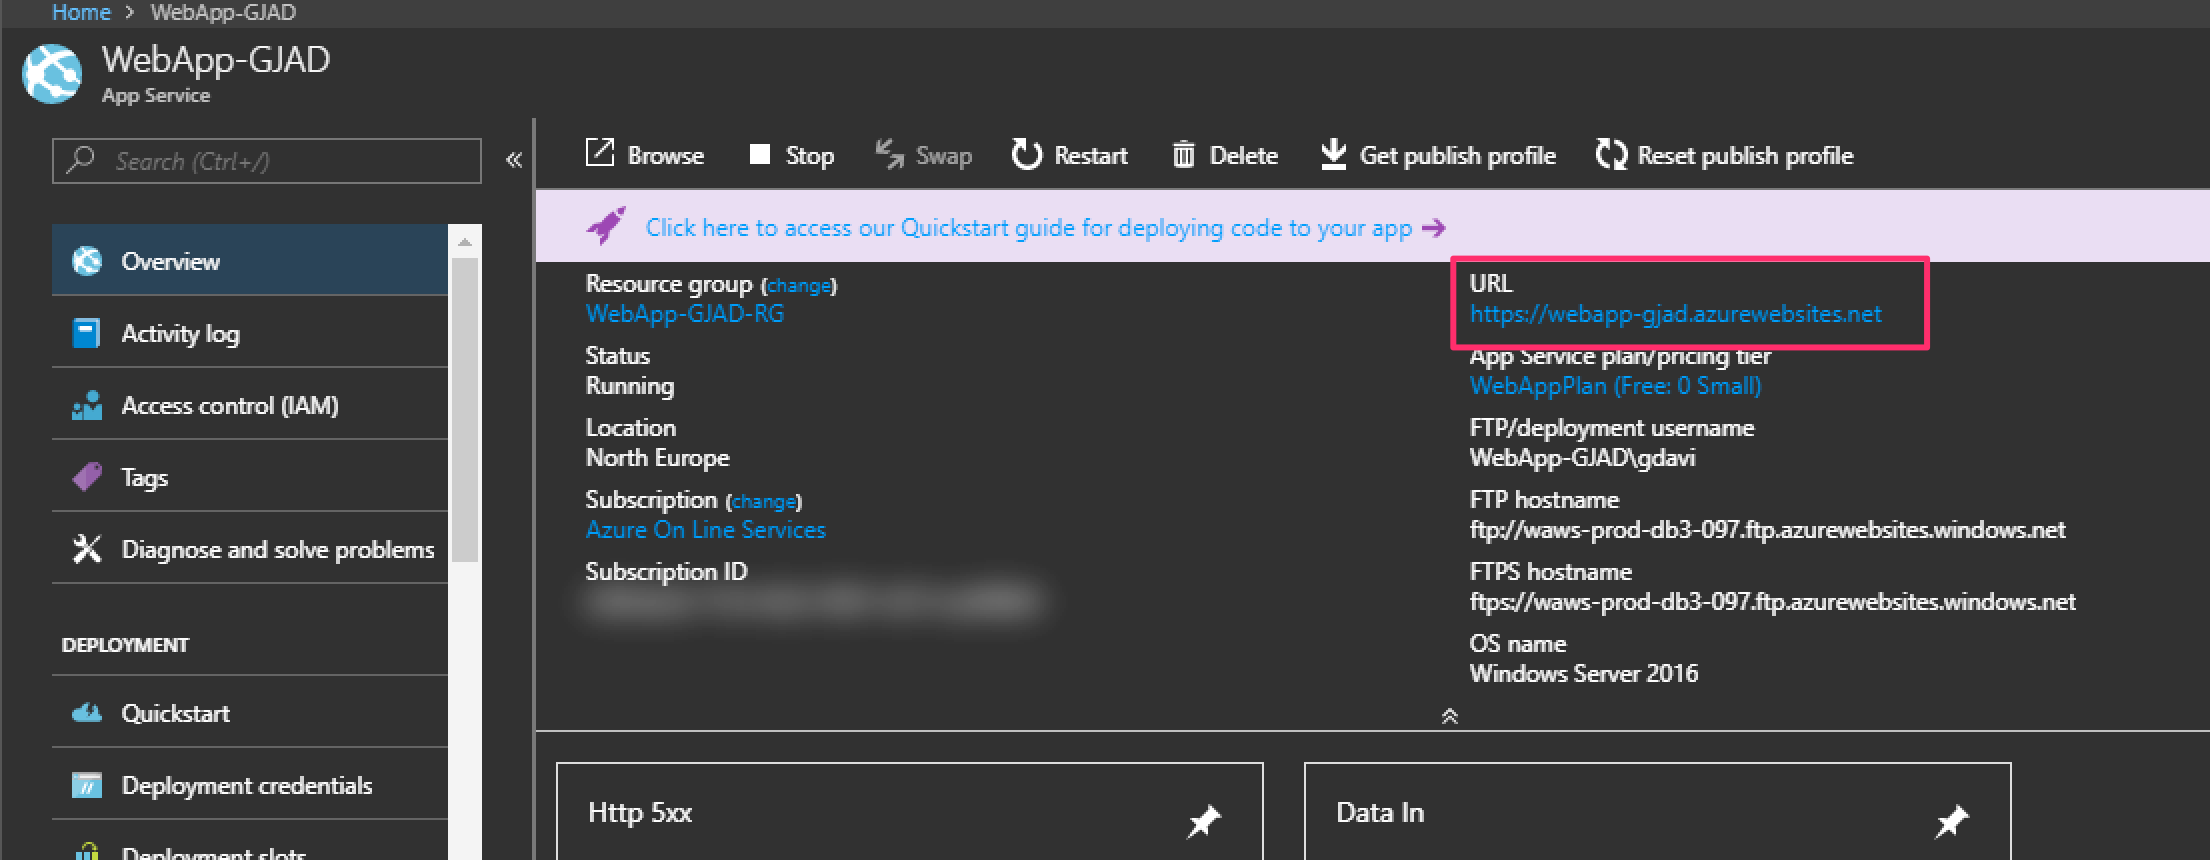Image resolution: width=2210 pixels, height=860 pixels.
Task: Change the resource group
Action: click(x=799, y=286)
